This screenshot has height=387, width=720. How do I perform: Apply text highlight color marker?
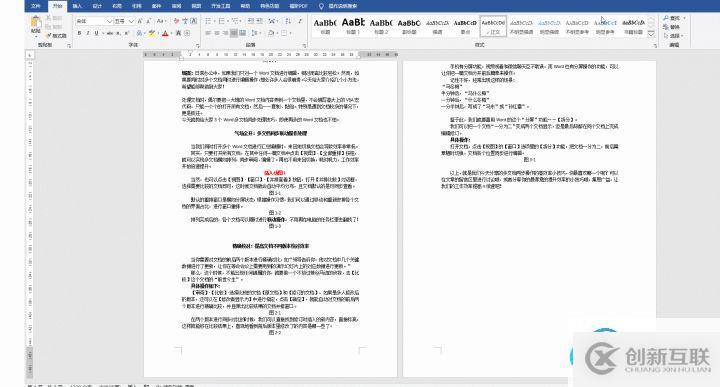coord(152,34)
